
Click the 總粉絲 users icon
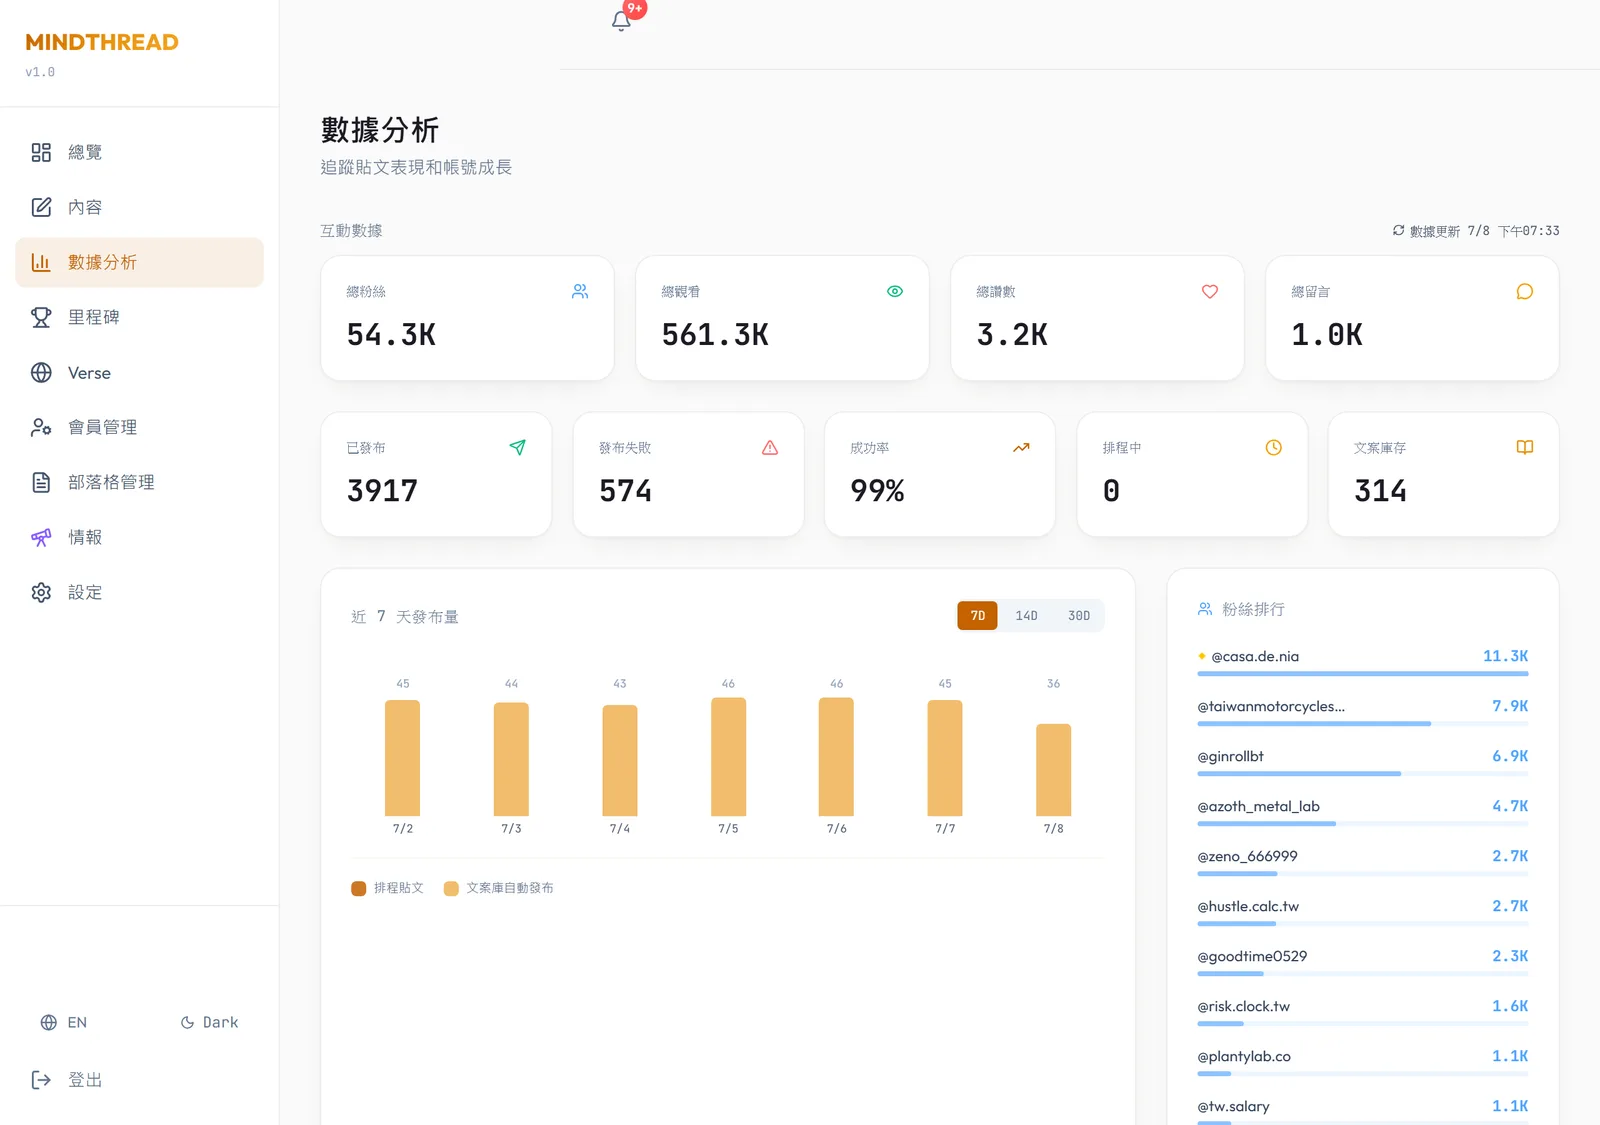580,291
